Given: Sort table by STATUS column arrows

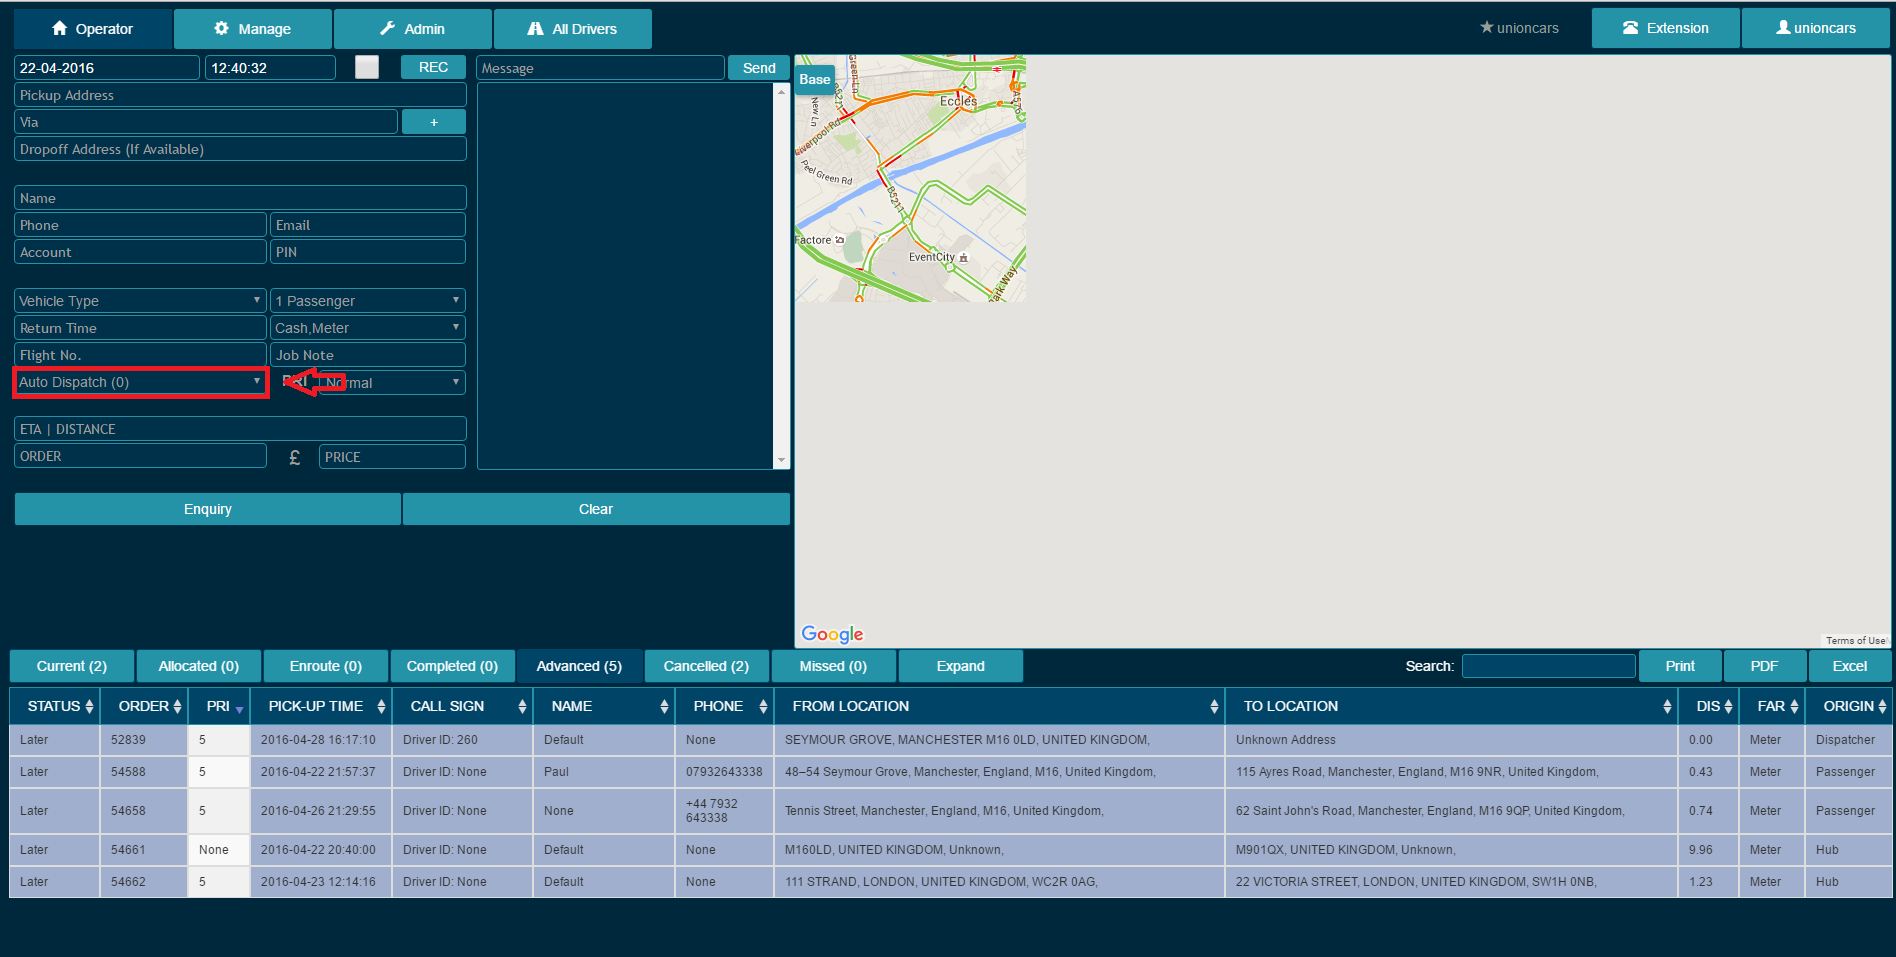Looking at the screenshot, I should pyautogui.click(x=90, y=706).
